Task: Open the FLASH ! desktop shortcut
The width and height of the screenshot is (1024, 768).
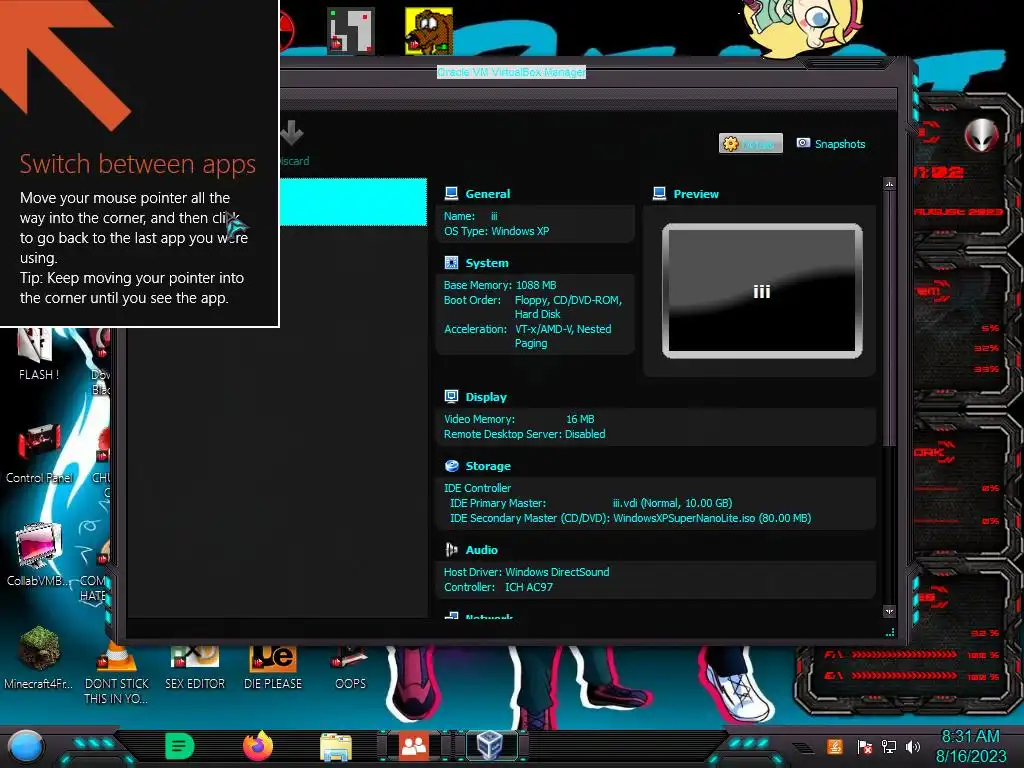Action: point(39,355)
